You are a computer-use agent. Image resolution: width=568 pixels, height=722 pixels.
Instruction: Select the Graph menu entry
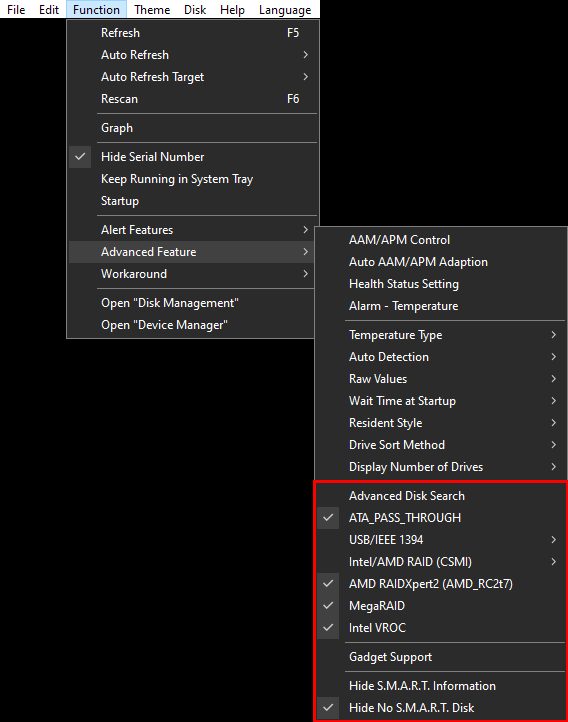(192, 128)
